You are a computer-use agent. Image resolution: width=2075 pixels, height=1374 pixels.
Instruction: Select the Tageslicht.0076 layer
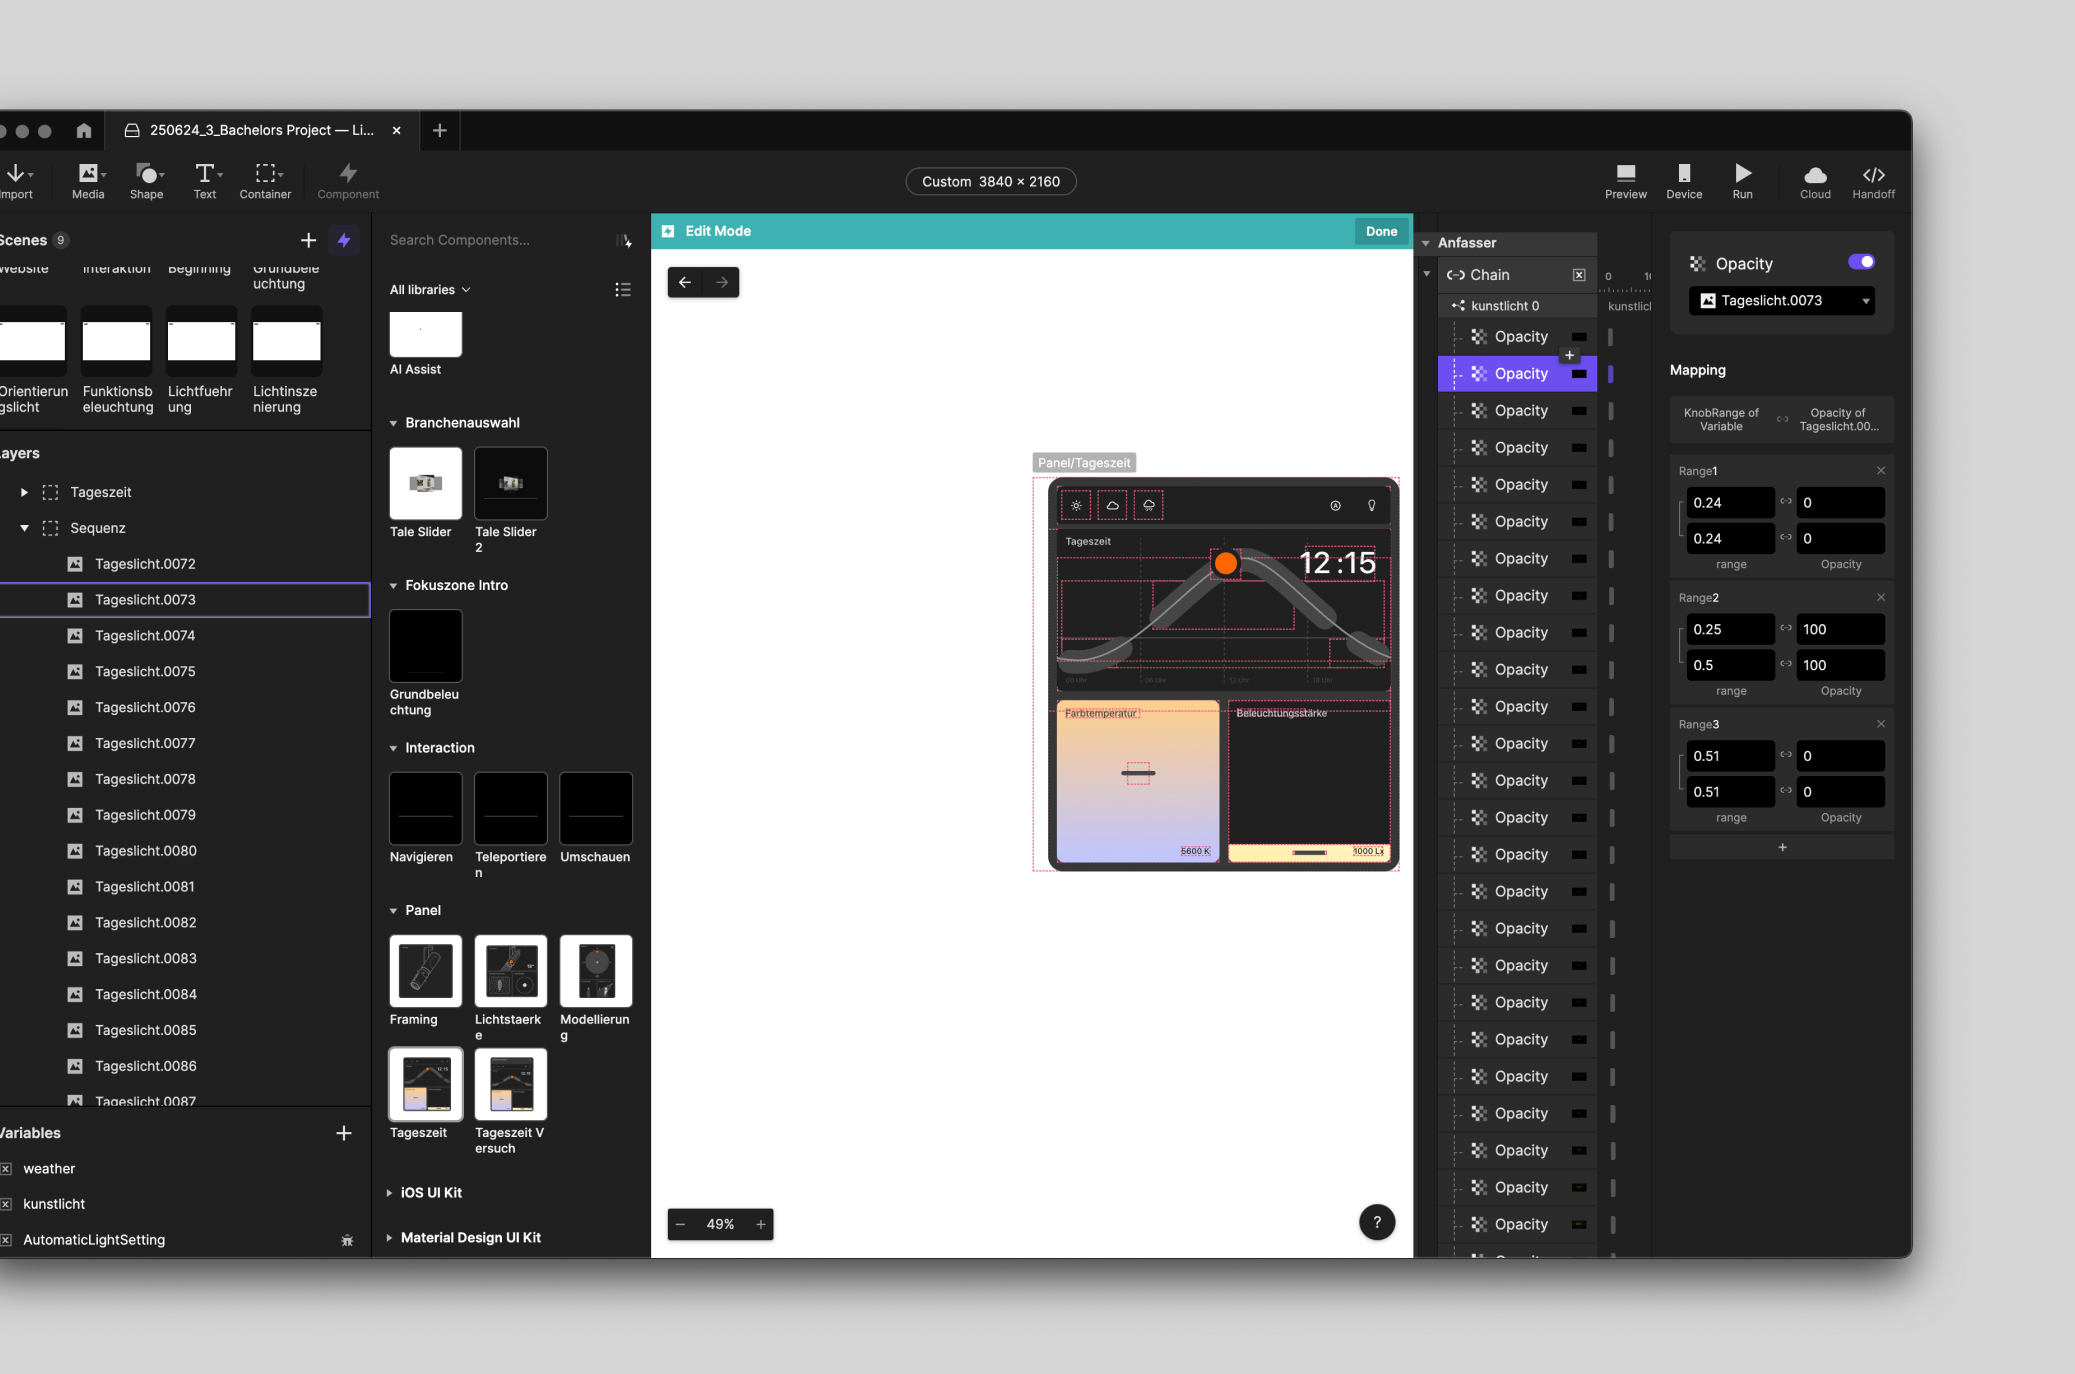point(145,707)
